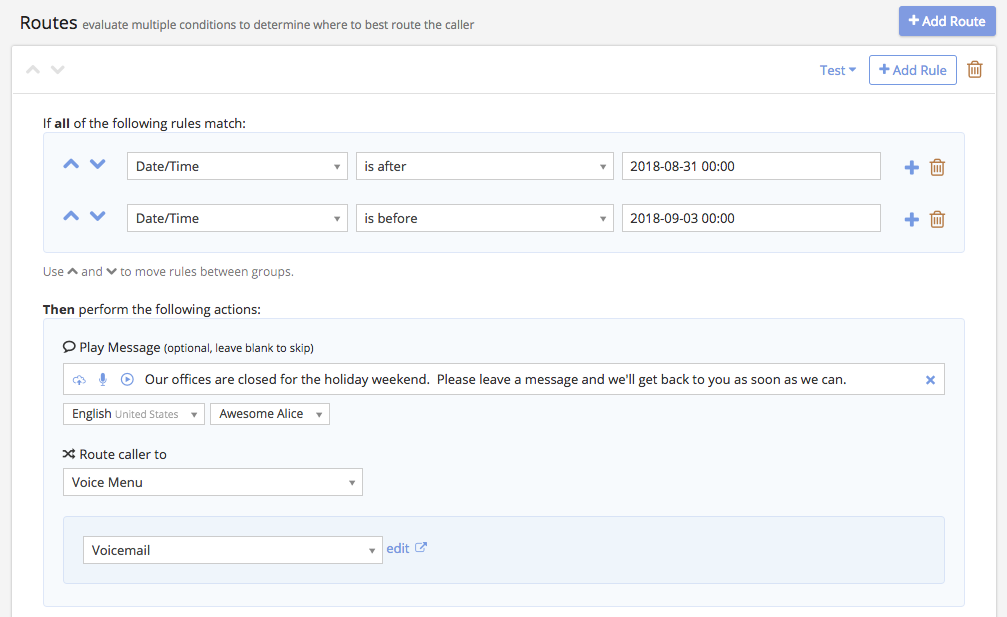The height and width of the screenshot is (617, 1007).
Task: Change the Voicemail selection dropdown
Action: coord(232,547)
